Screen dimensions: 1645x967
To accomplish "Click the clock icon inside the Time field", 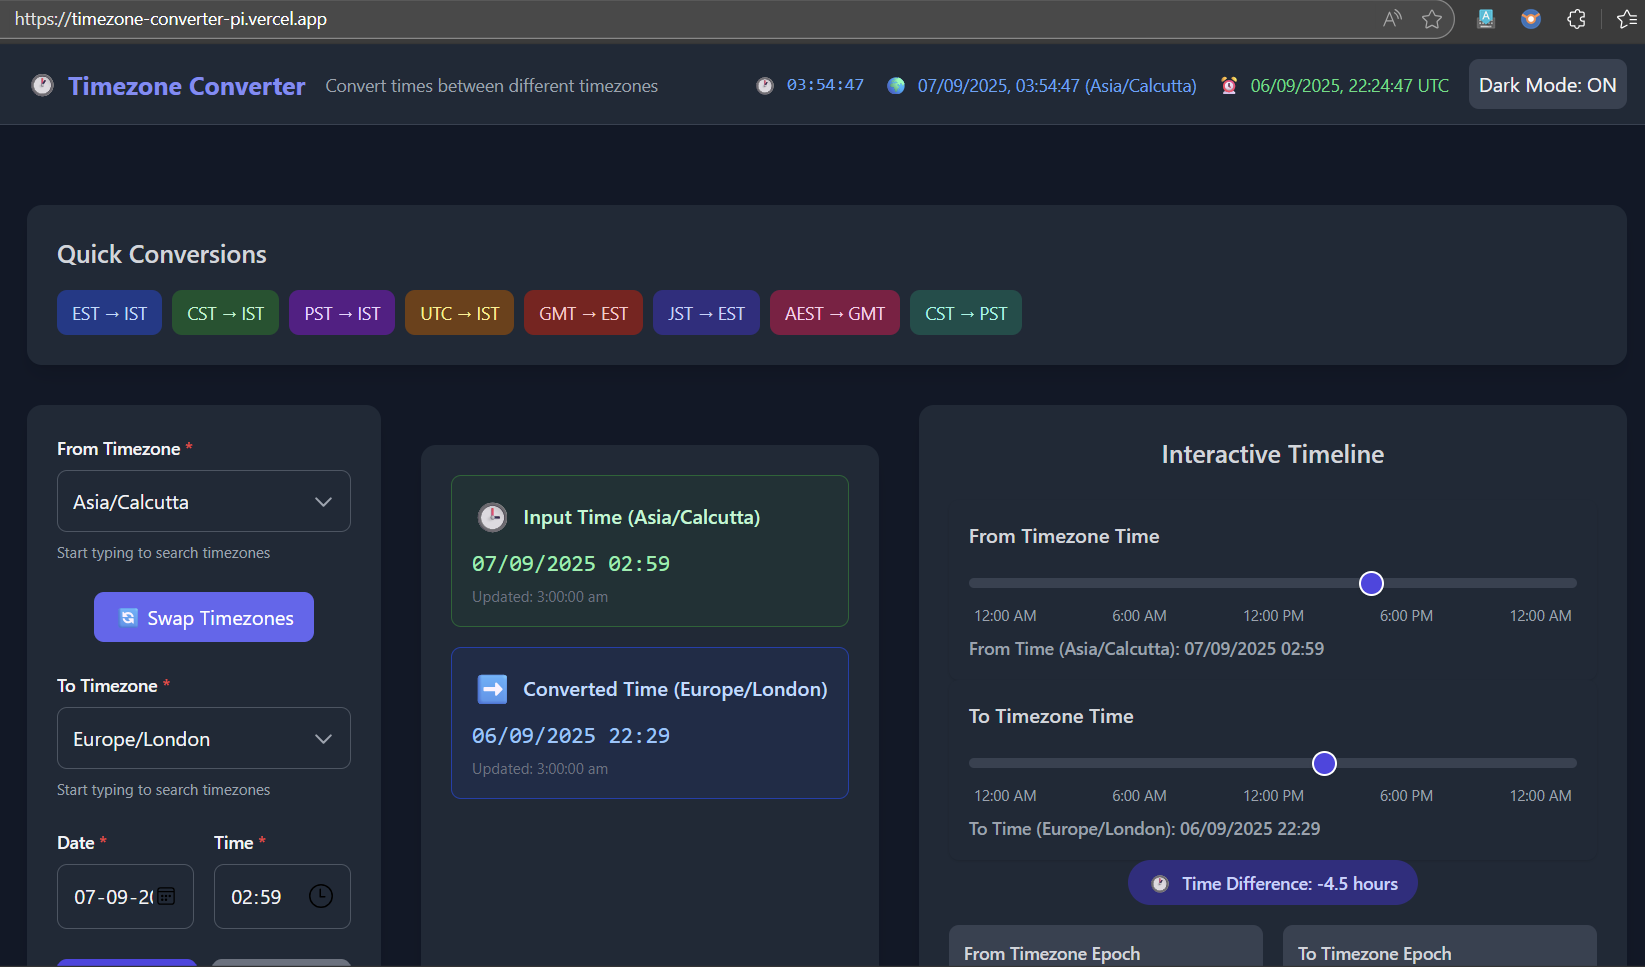I will (320, 896).
